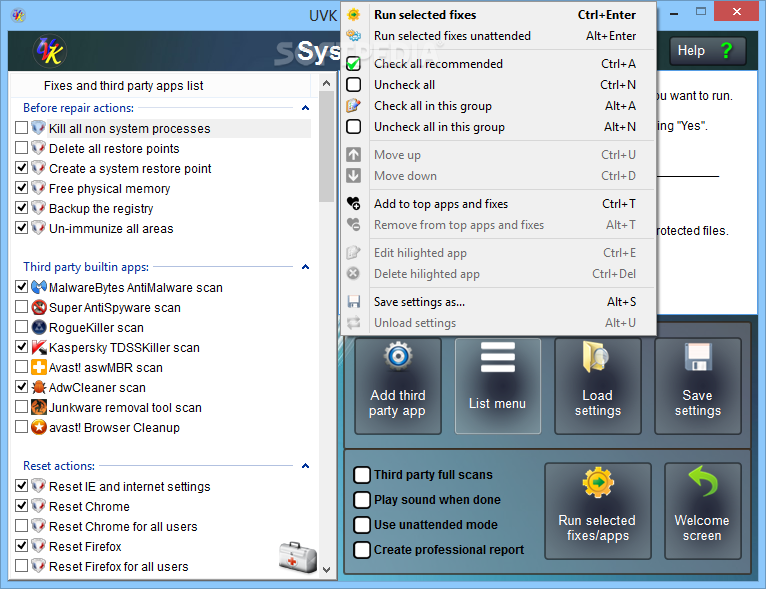Uncheck the Backup the registry checkbox
Image resolution: width=766 pixels, height=589 pixels.
[x=21, y=208]
